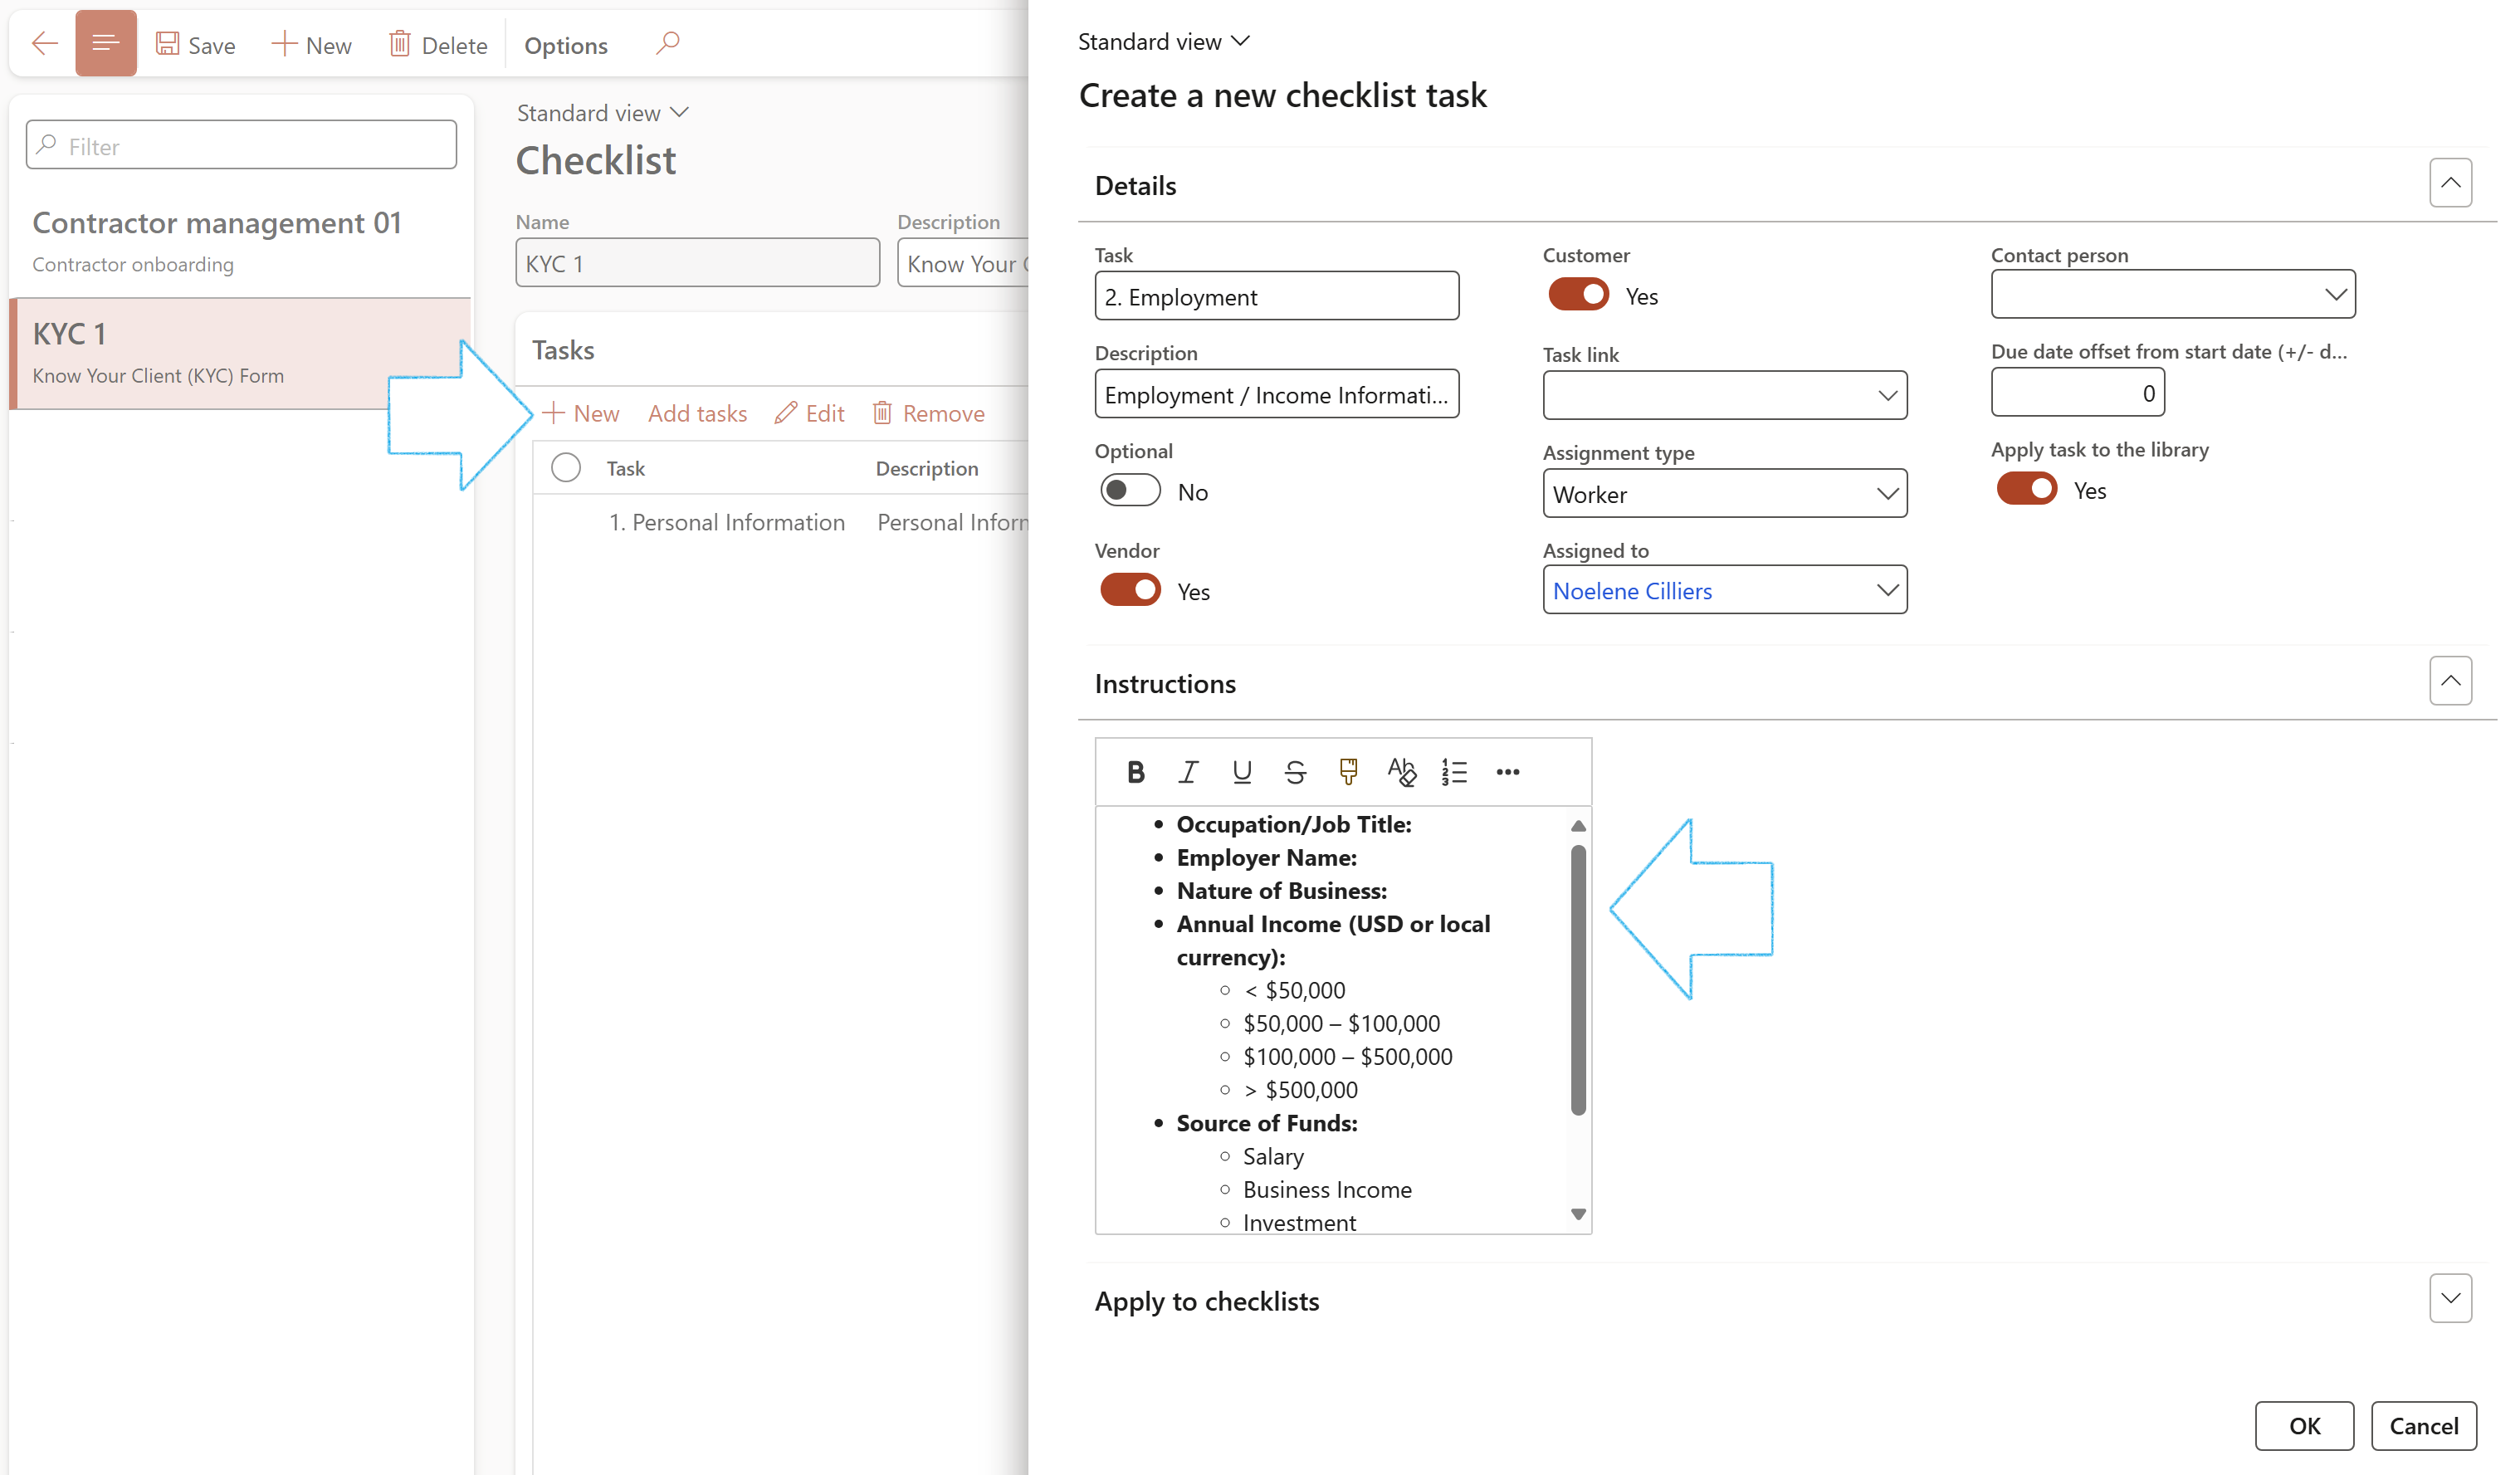Open the Options menu
The image size is (2520, 1475).
pyautogui.click(x=565, y=45)
